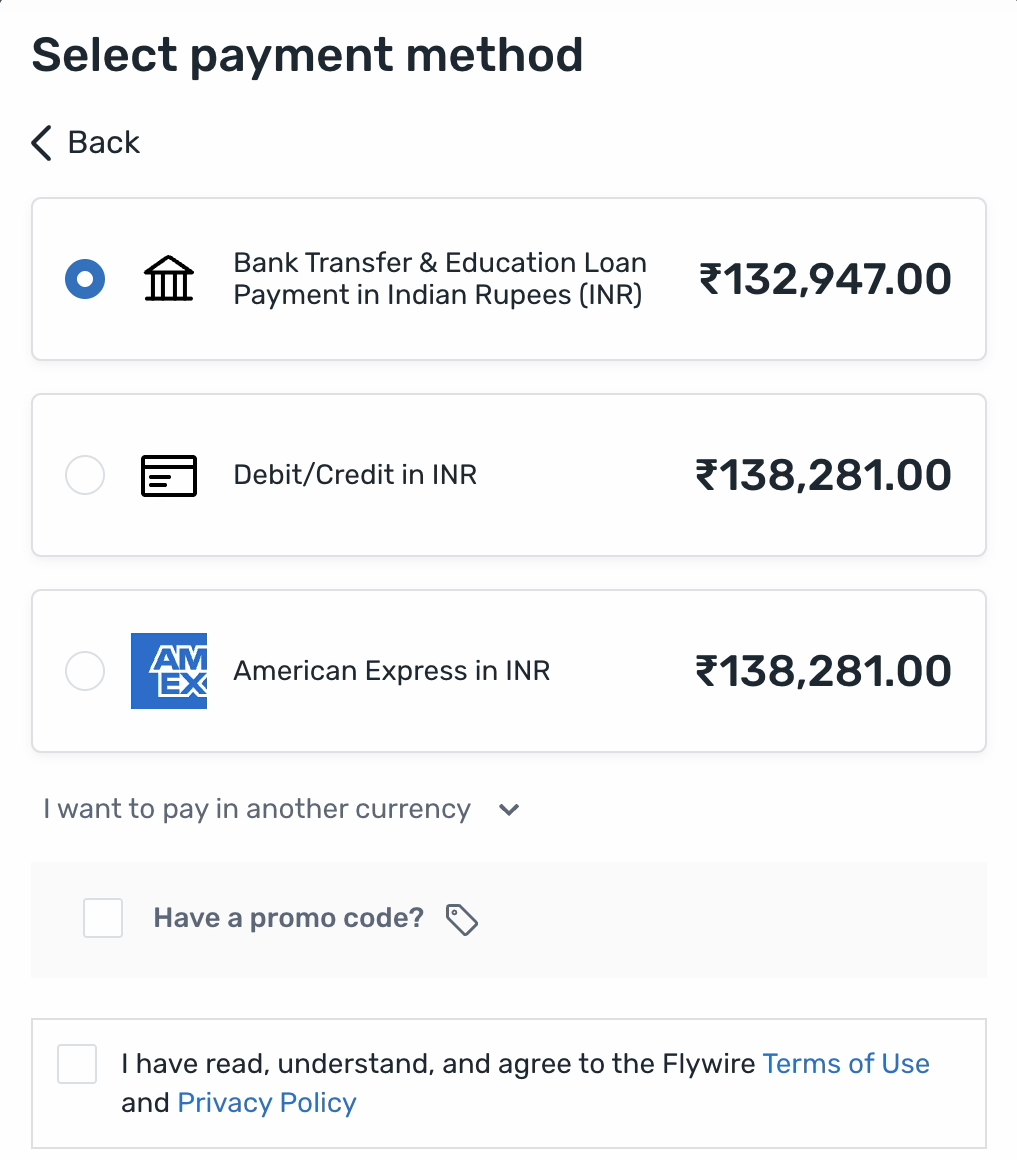Click the bank building icon
1017x1160 pixels.
(168, 278)
